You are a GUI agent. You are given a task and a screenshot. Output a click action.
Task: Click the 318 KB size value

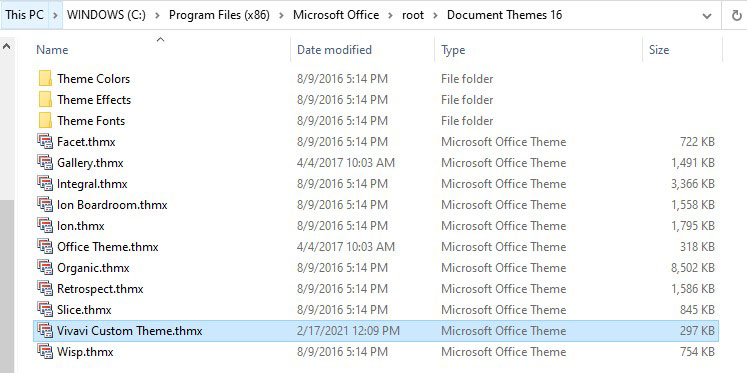click(697, 246)
